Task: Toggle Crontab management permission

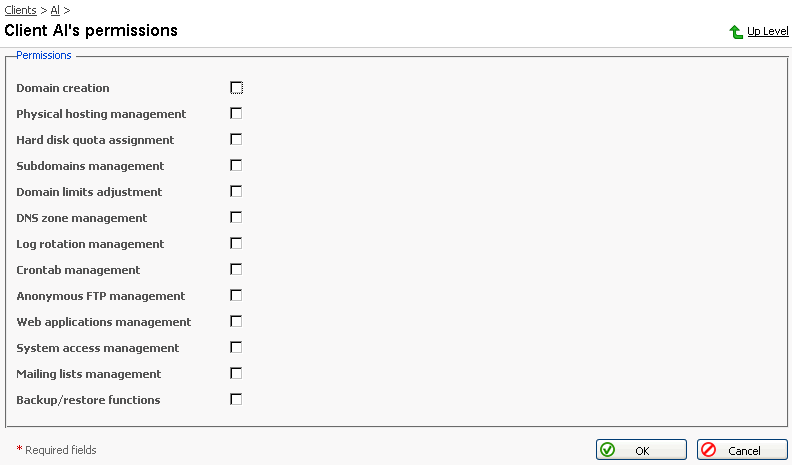Action: coord(237,270)
